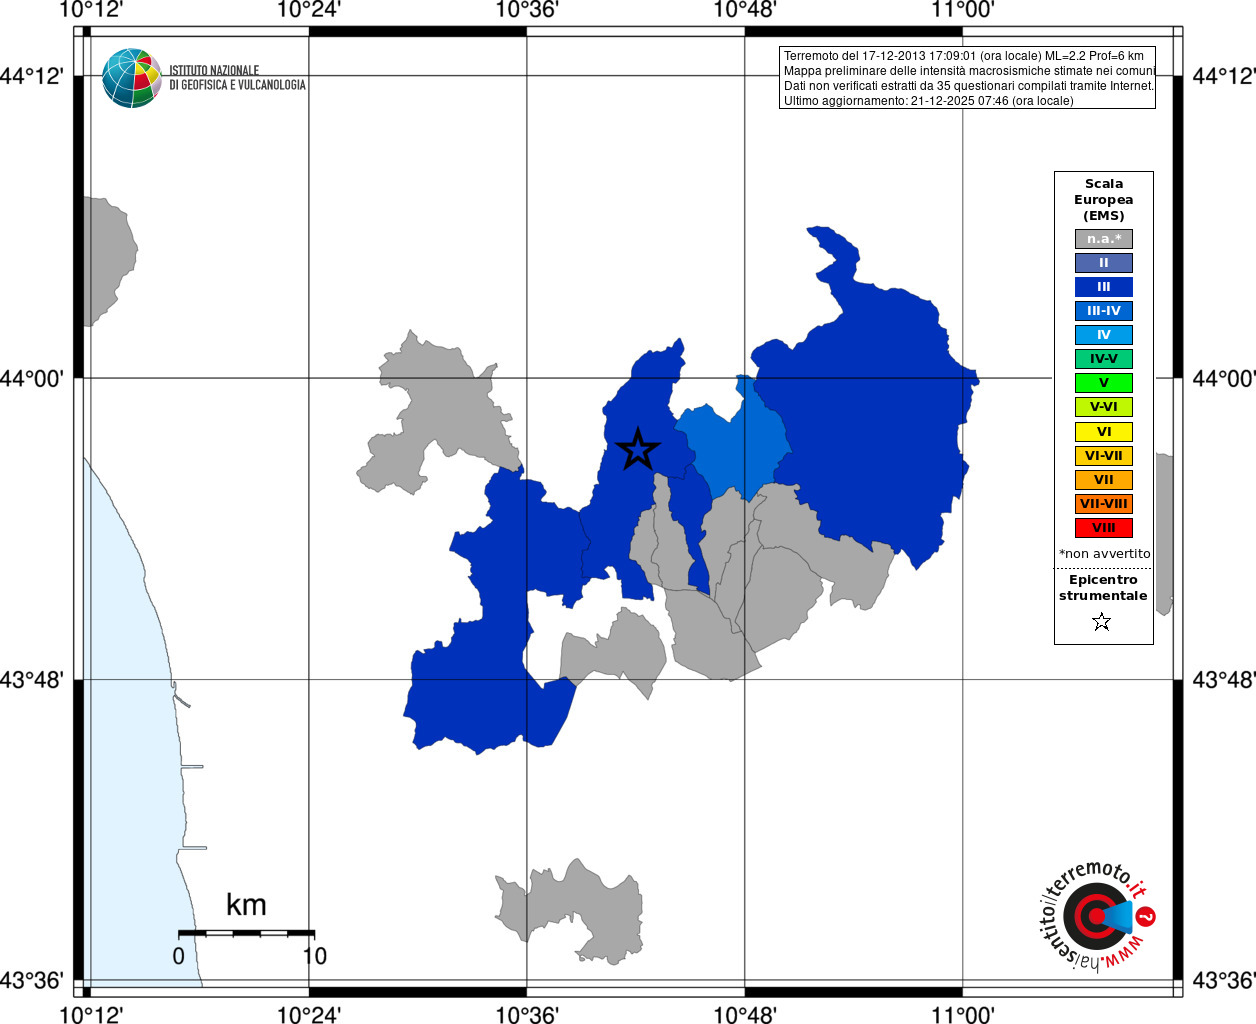Click the top 10°24' longitude label
Image resolution: width=1256 pixels, height=1024 pixels.
coord(309,10)
